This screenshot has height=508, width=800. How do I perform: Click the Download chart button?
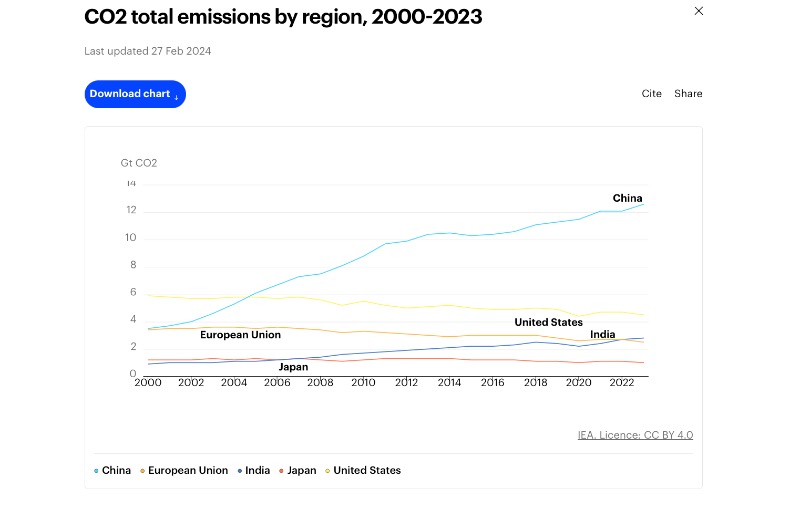pos(135,94)
